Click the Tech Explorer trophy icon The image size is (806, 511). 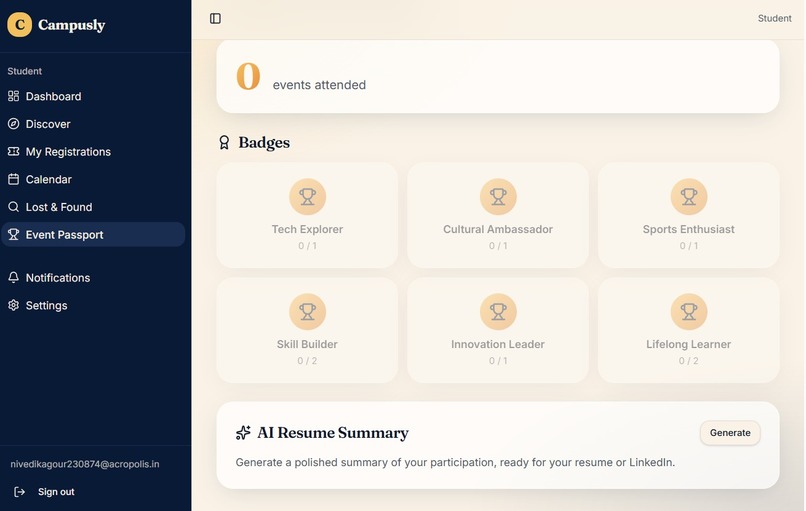coord(307,196)
